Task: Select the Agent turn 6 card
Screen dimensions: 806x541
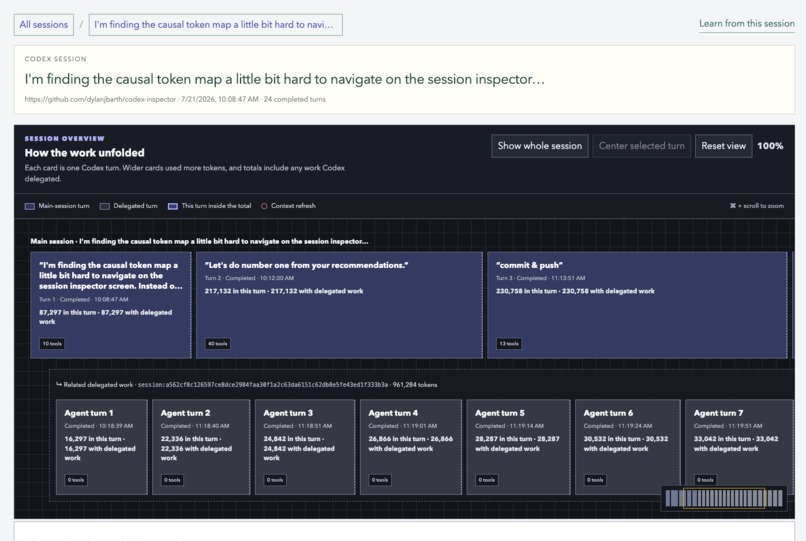Action: tap(628, 447)
